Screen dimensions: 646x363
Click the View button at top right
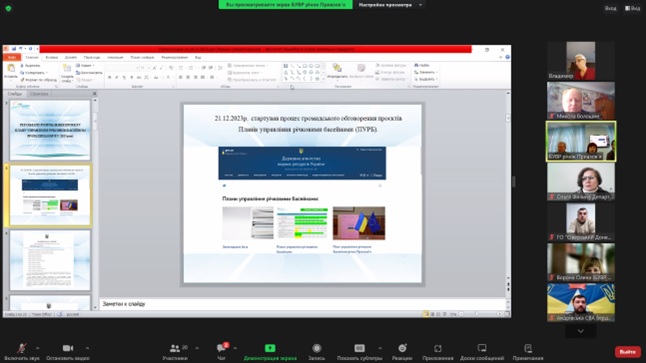633,8
